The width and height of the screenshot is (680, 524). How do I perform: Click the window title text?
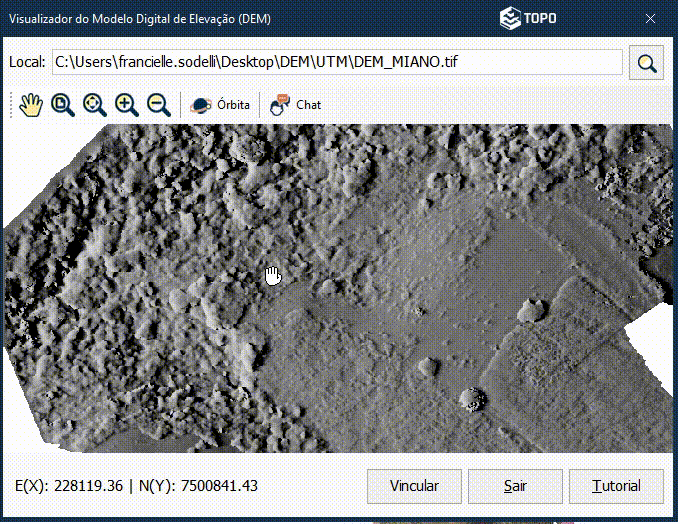(x=139, y=19)
